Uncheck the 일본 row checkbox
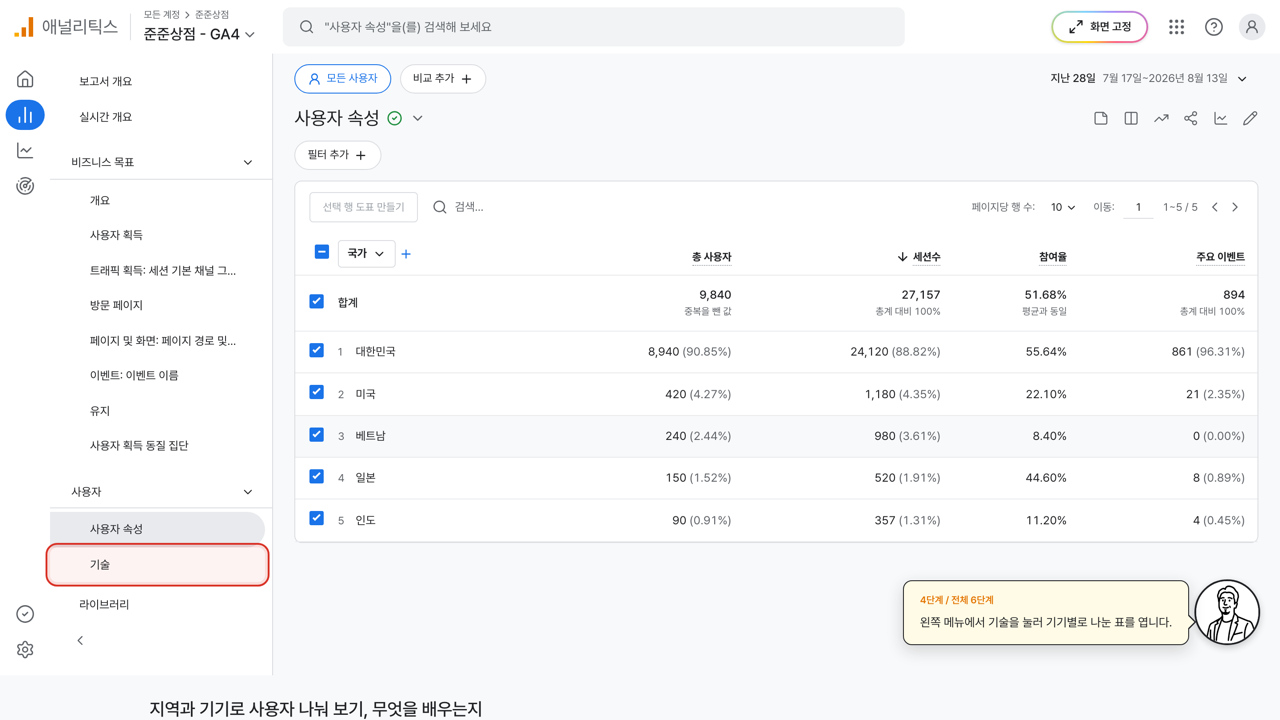The height and width of the screenshot is (720, 1280). (x=317, y=476)
